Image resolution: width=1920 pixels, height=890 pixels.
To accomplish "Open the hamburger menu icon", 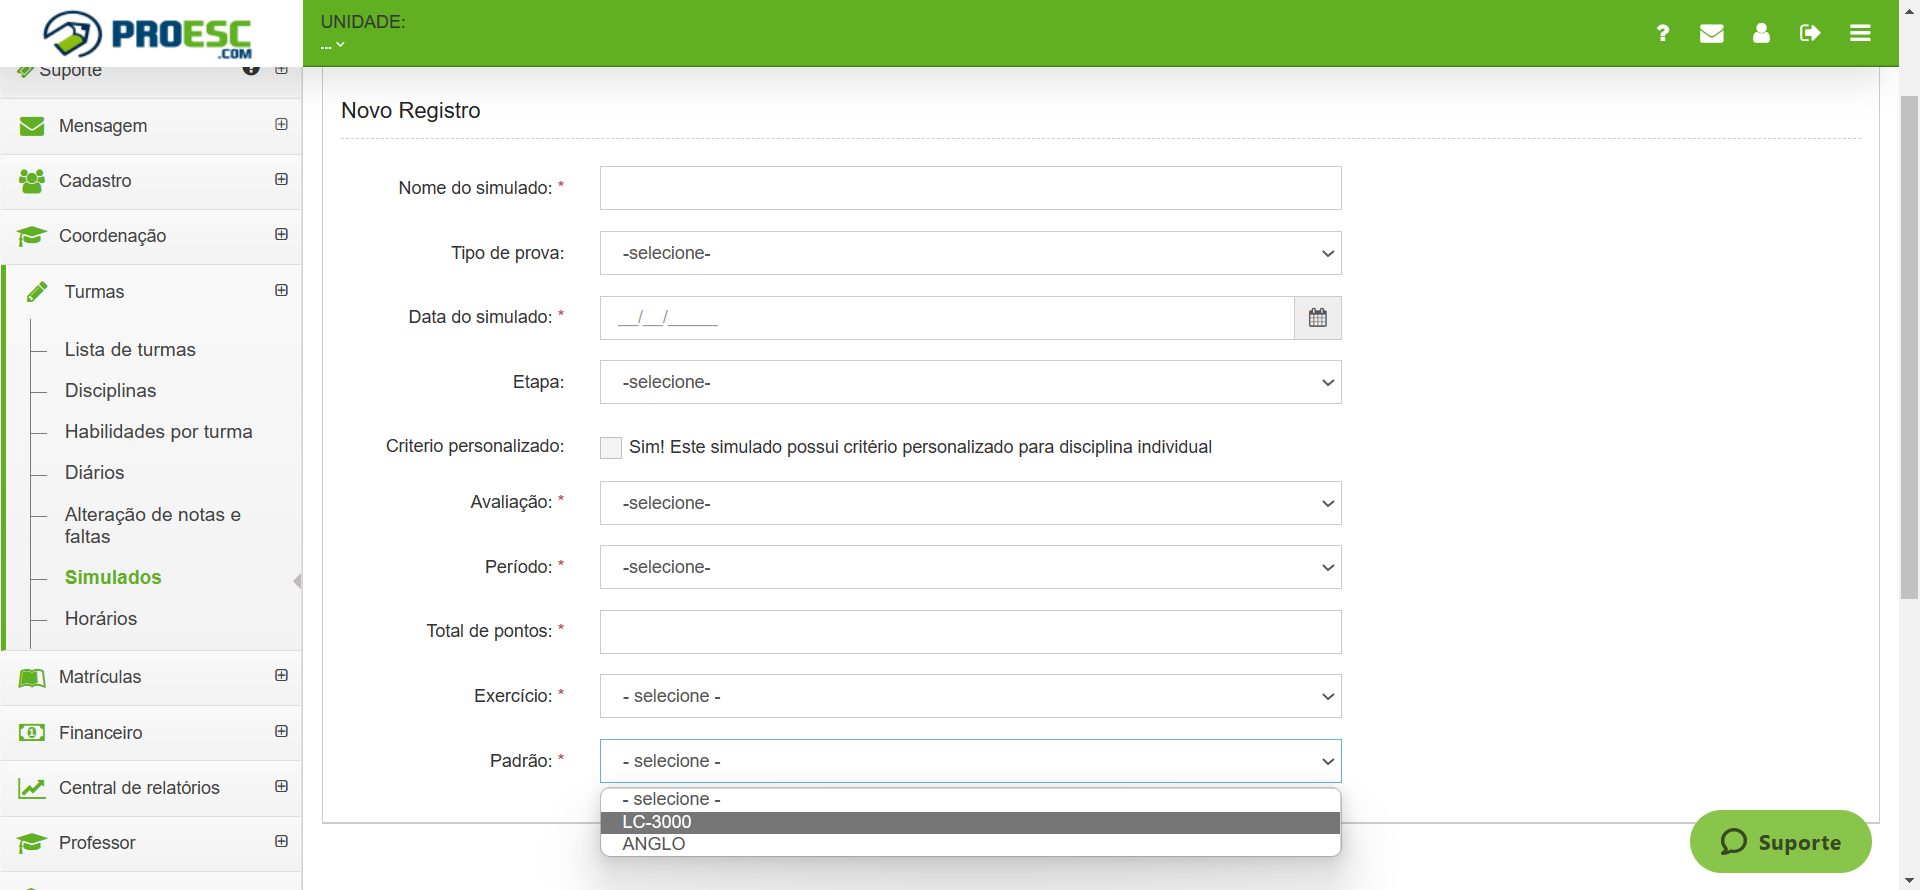I will [1860, 33].
